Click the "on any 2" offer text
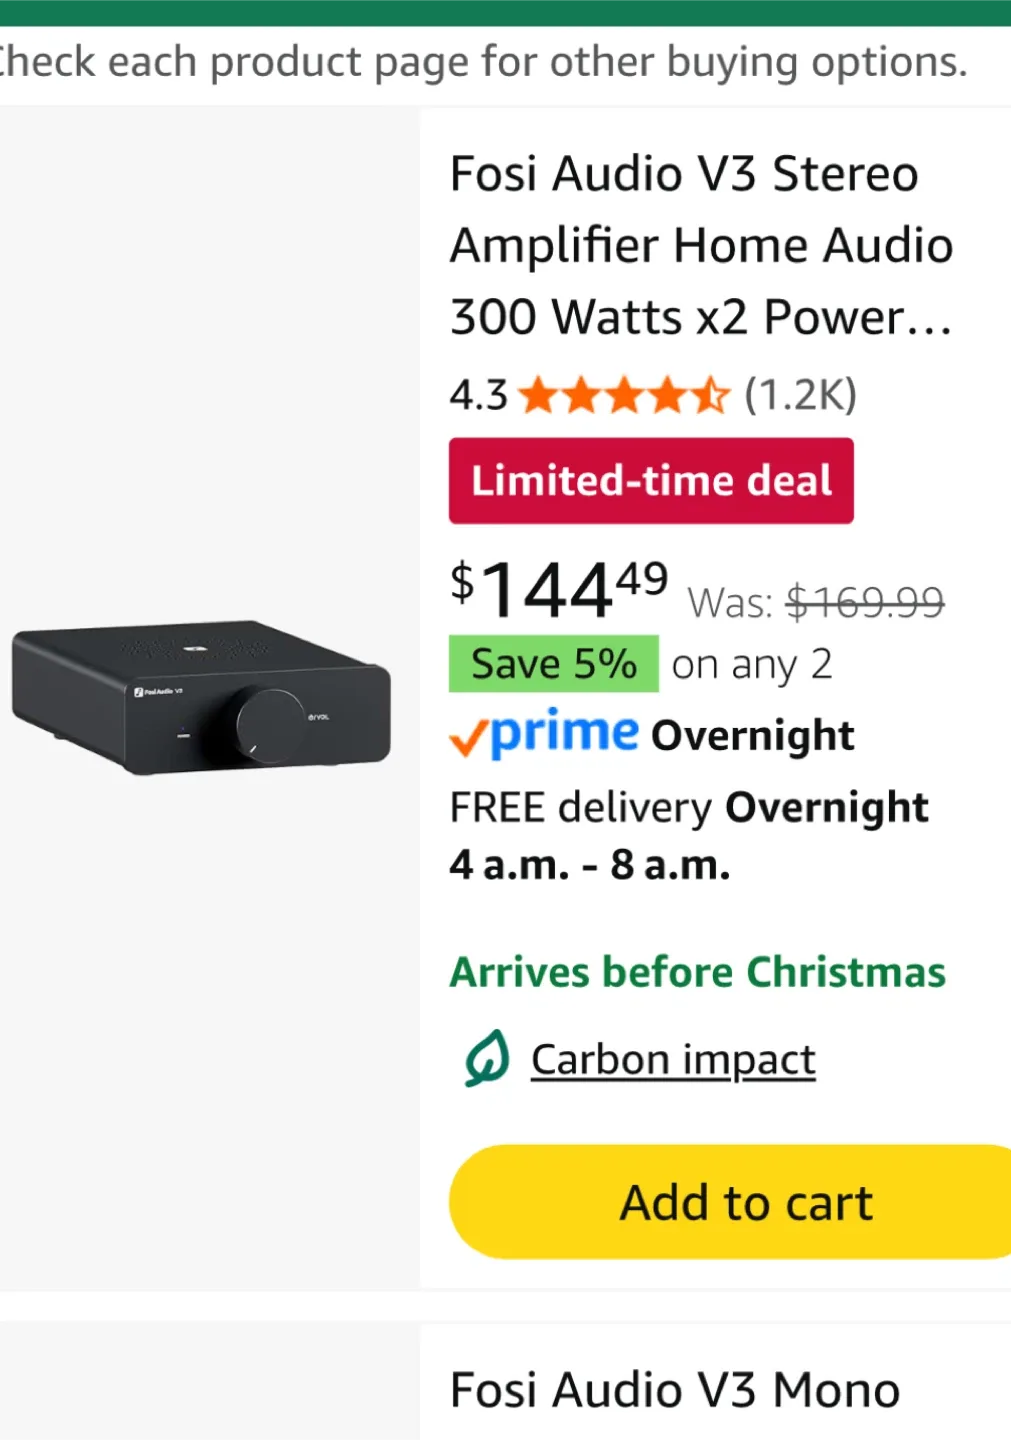Image resolution: width=1011 pixels, height=1440 pixels. click(751, 664)
